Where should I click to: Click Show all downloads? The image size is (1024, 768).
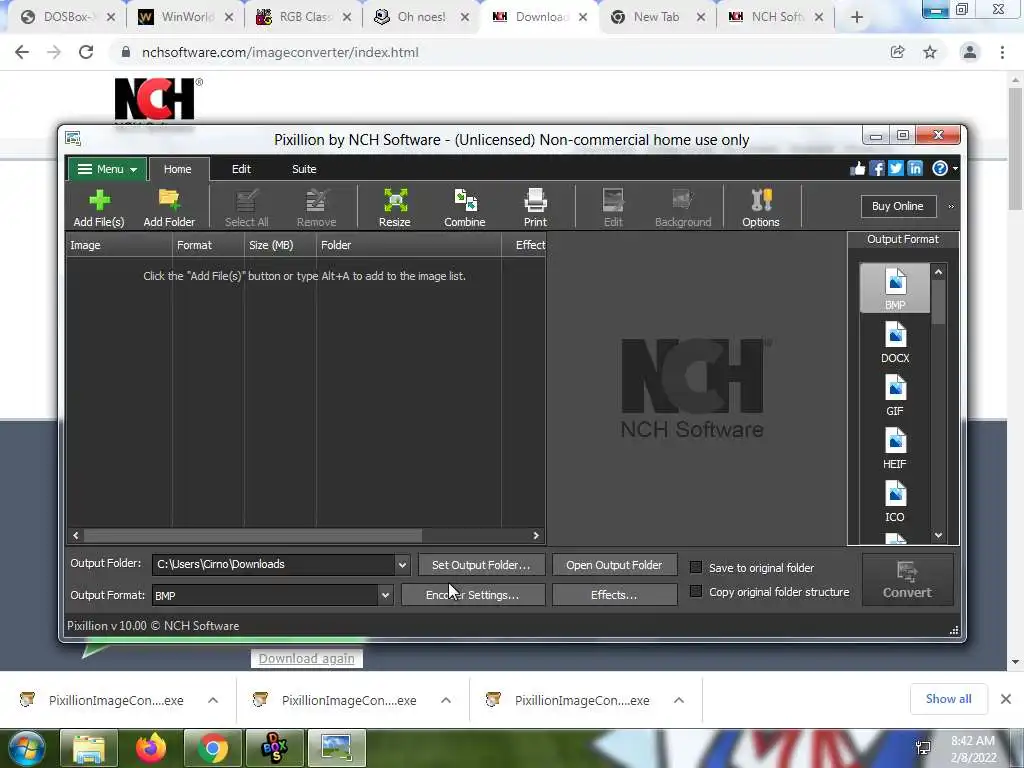[948, 699]
